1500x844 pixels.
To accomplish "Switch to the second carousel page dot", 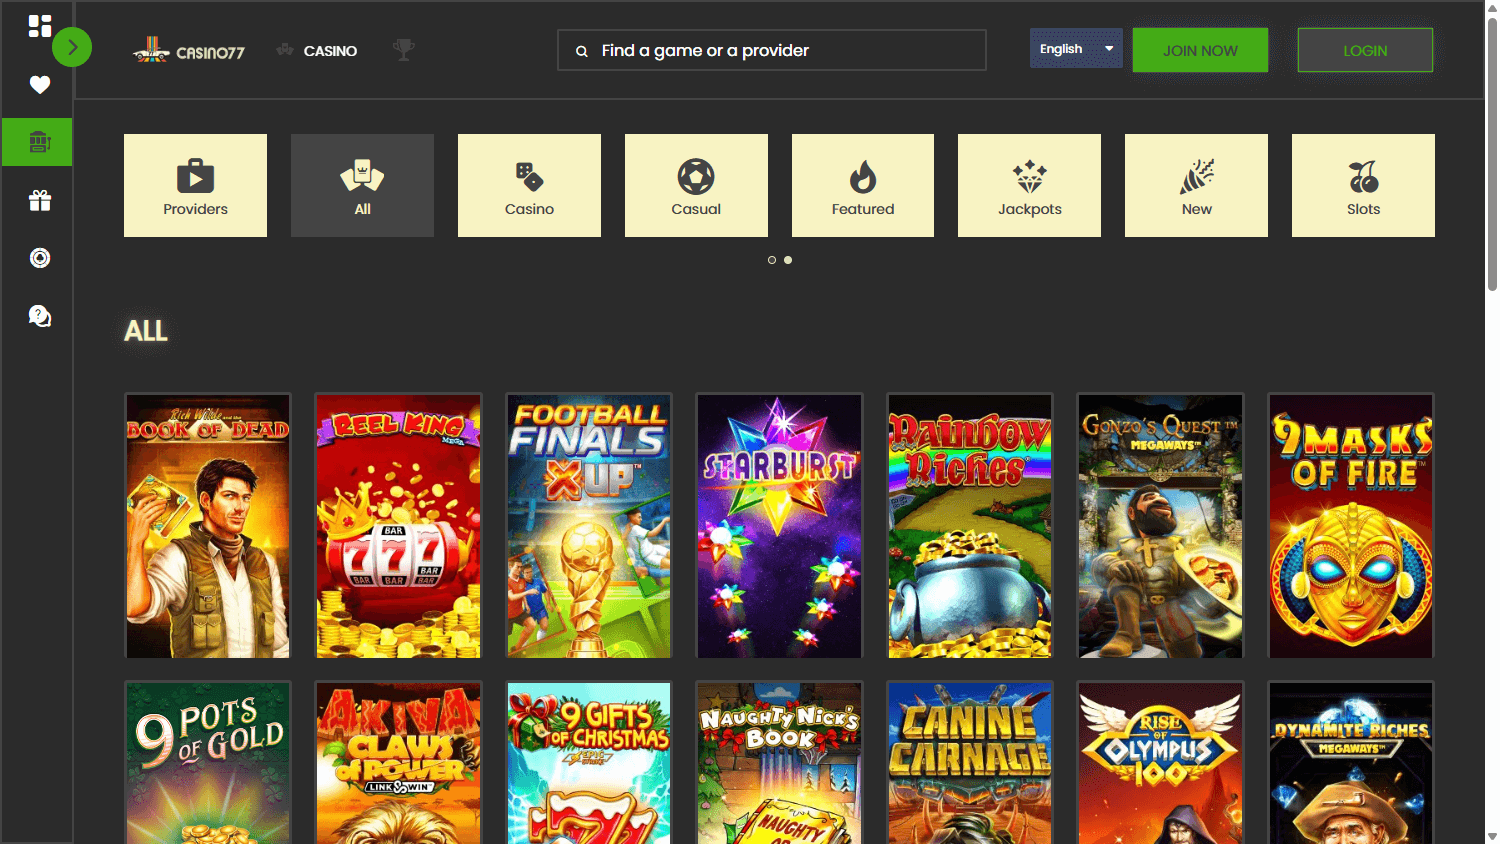I will [788, 260].
